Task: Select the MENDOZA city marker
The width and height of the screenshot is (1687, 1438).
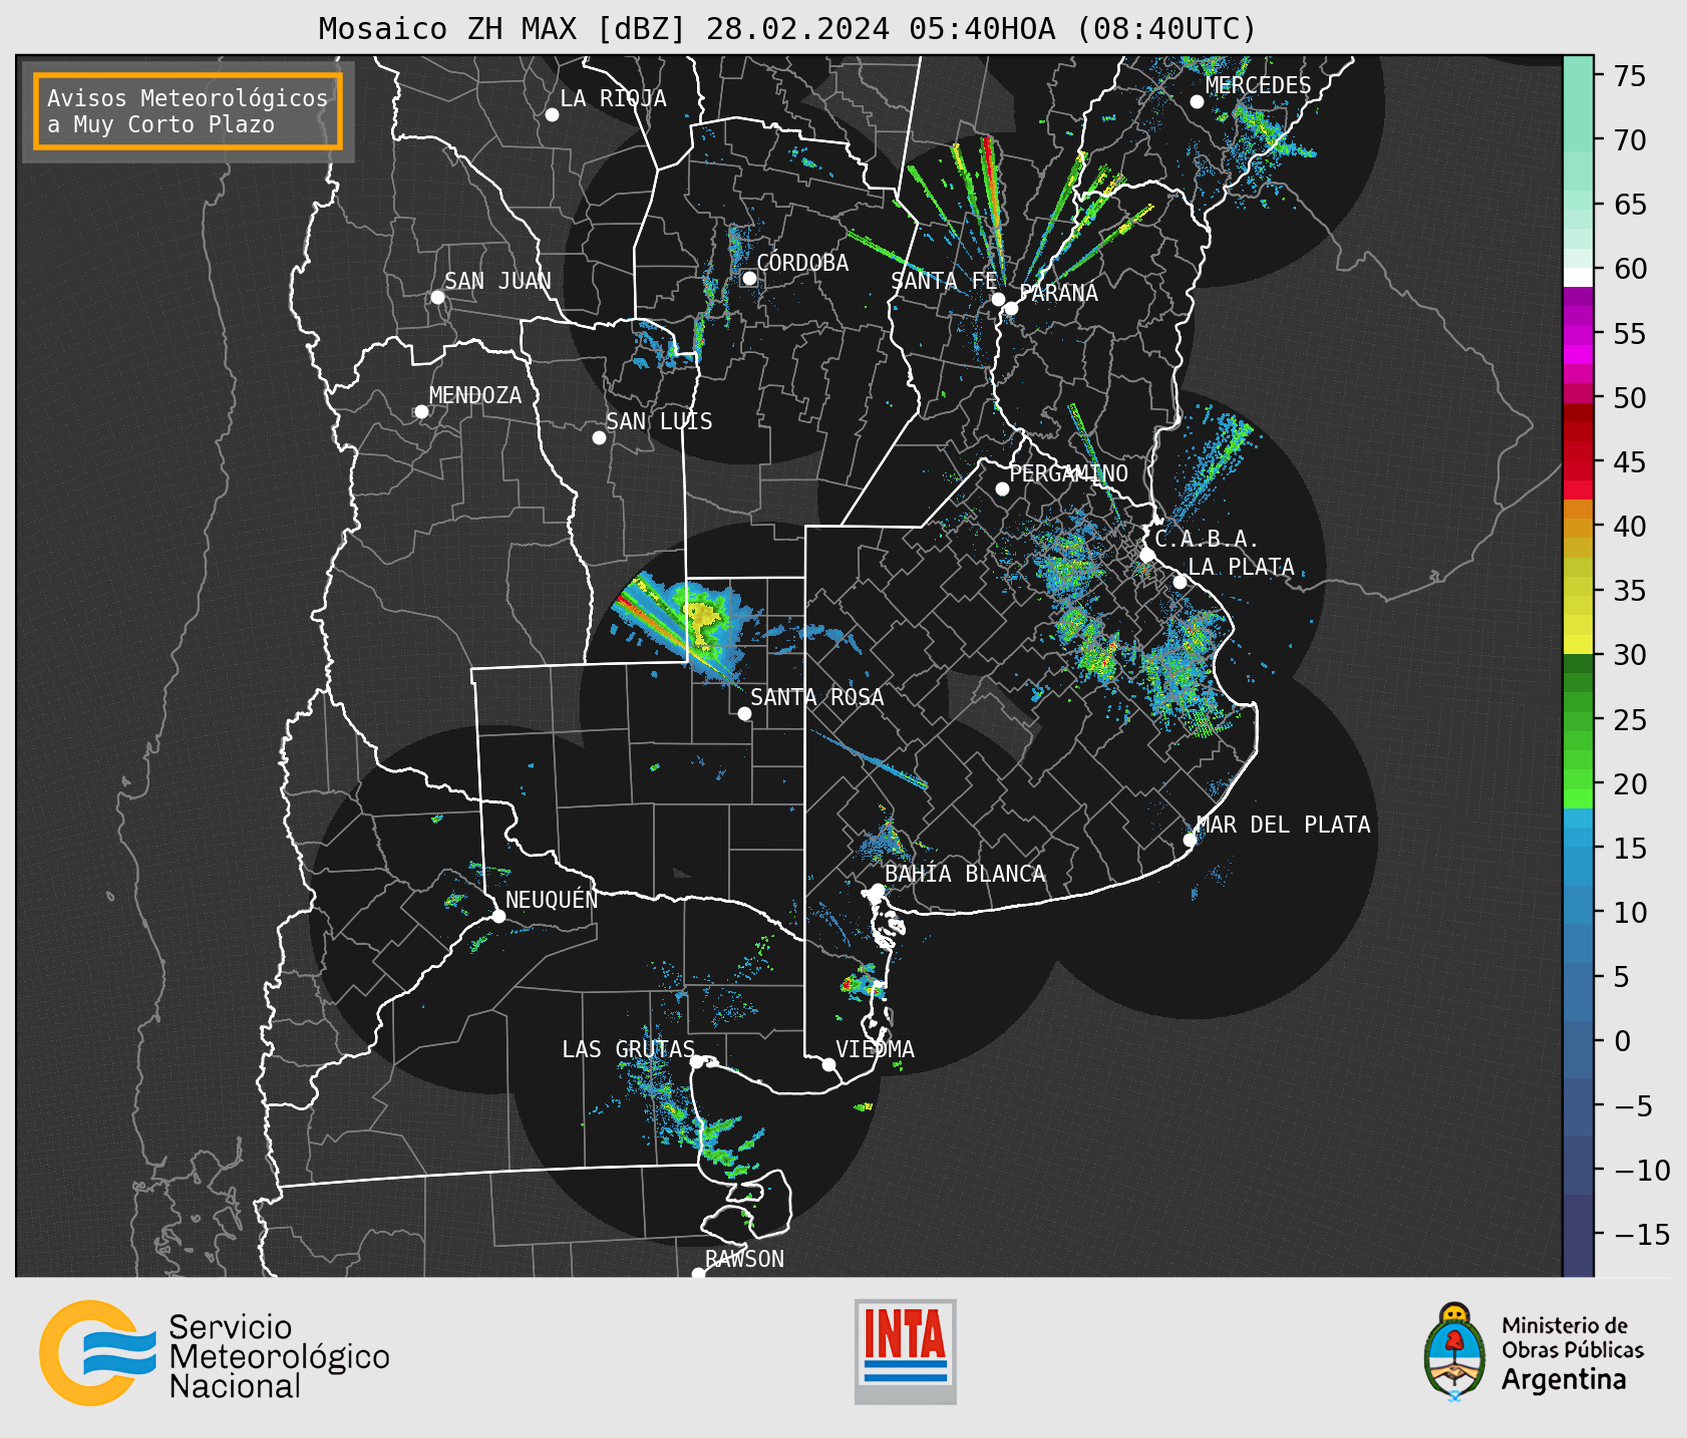Action: [x=421, y=412]
